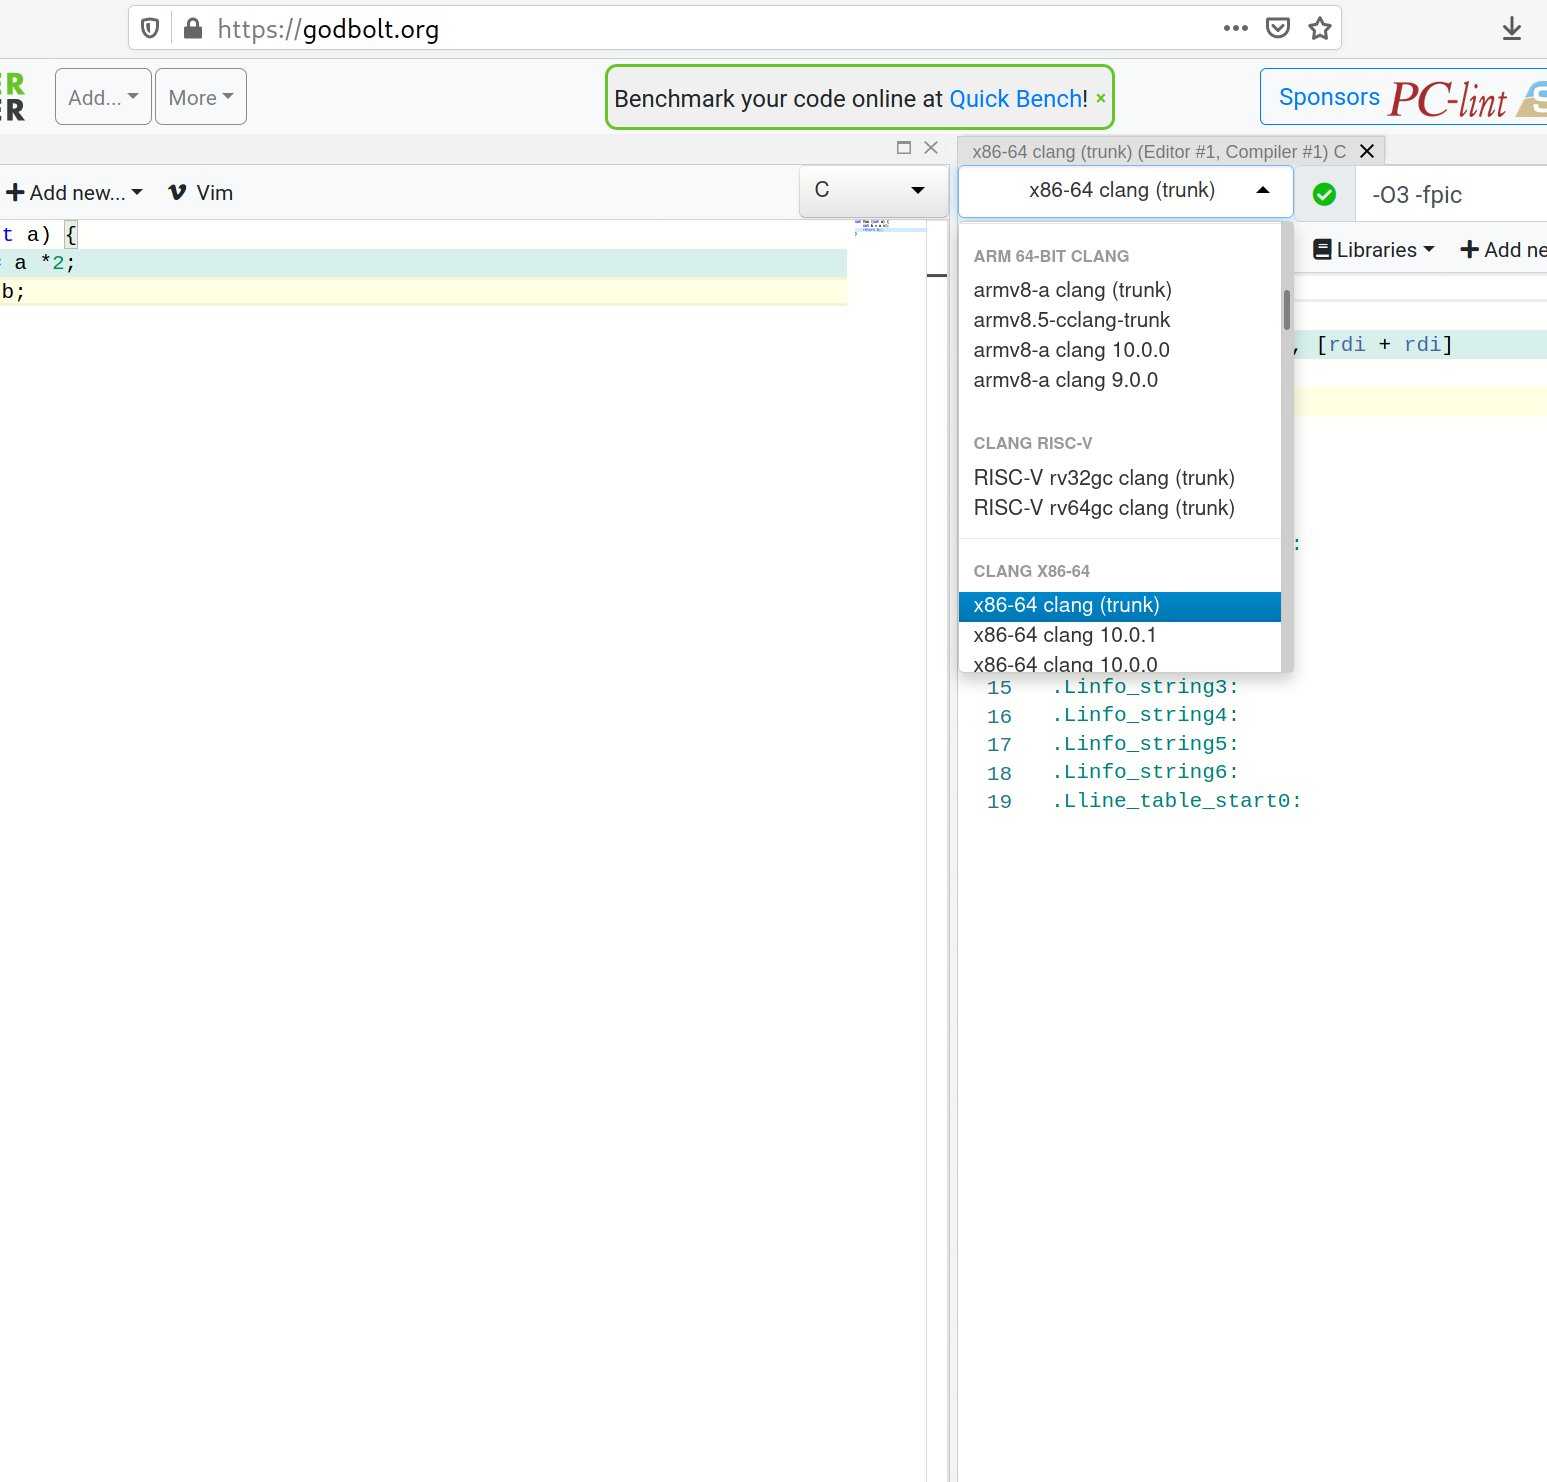Click source line 'b;' in editor

click(423, 292)
